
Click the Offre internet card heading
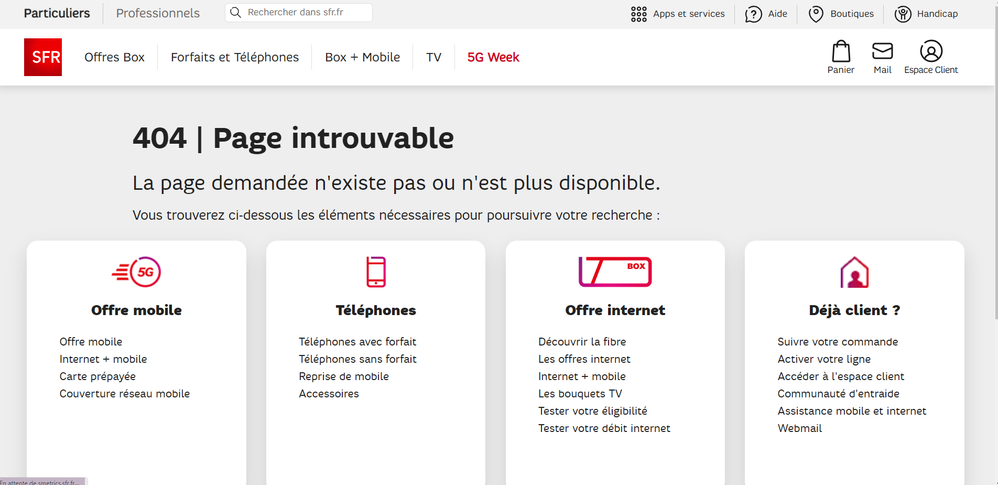615,311
